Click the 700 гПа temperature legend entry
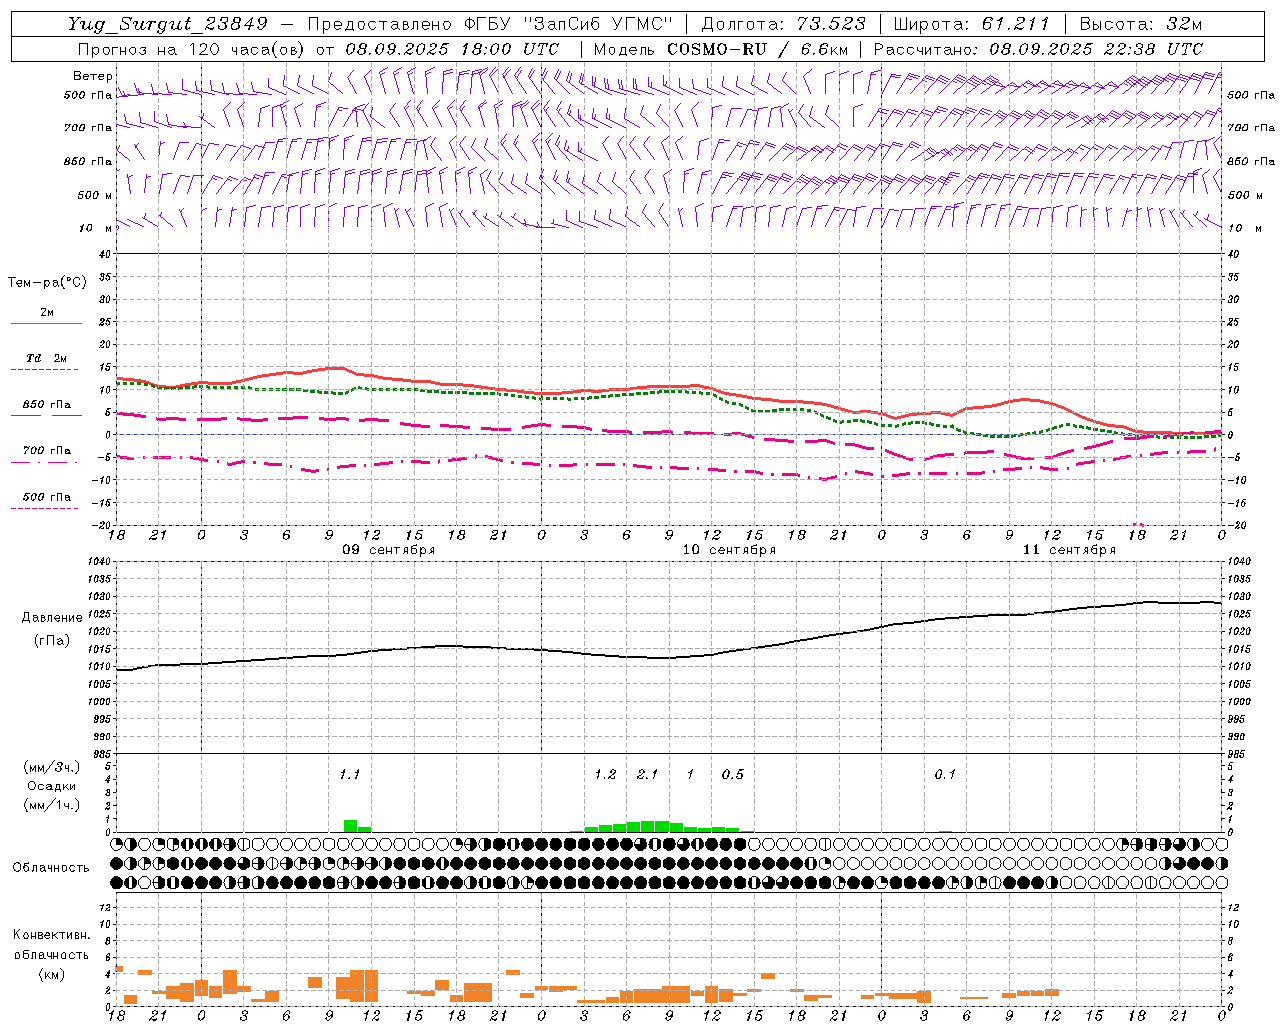Viewport: 1280px width, 1024px height. point(47,451)
